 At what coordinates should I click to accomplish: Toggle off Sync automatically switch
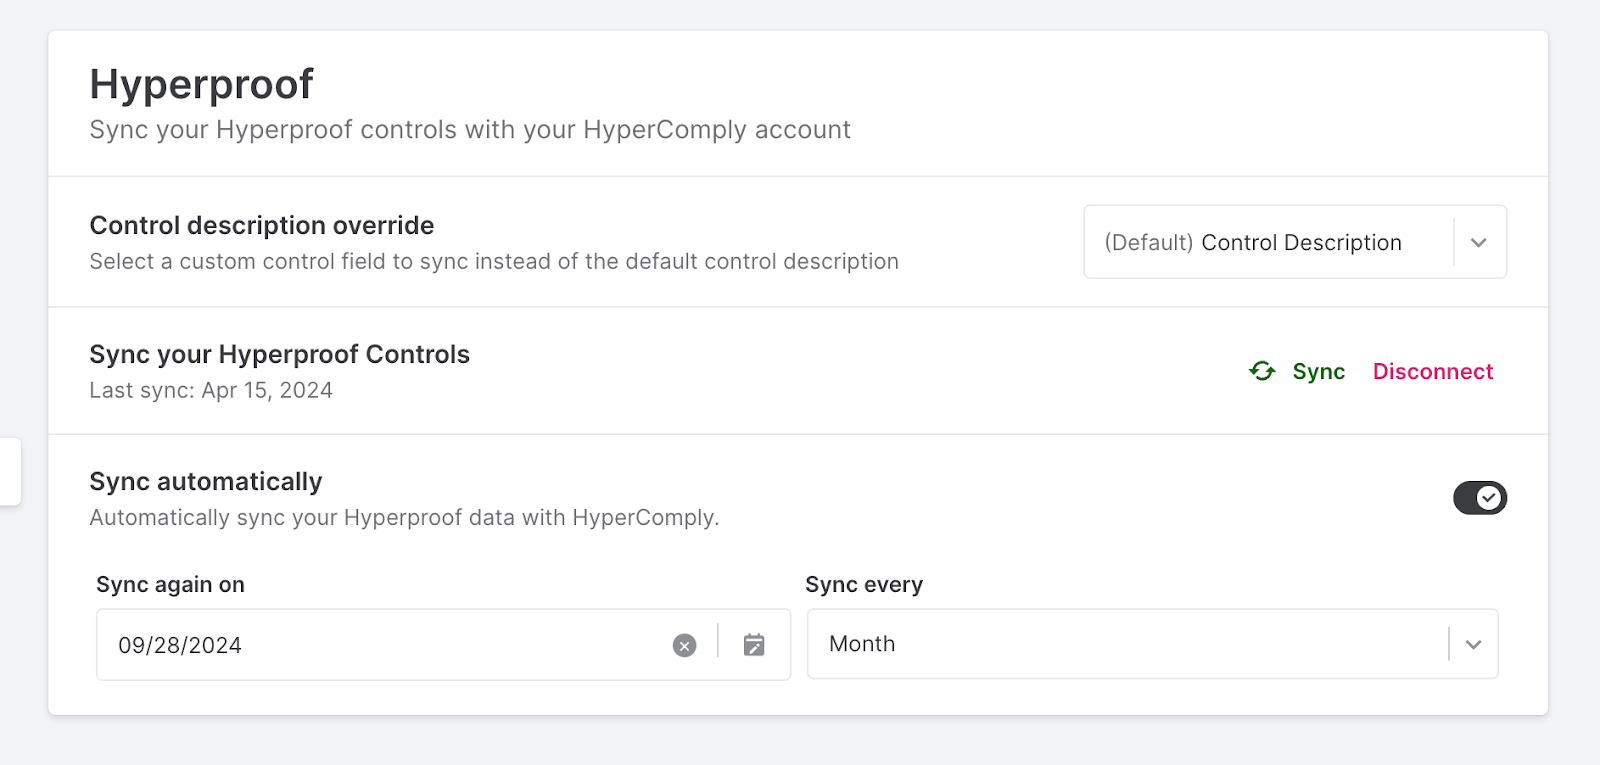coord(1480,497)
